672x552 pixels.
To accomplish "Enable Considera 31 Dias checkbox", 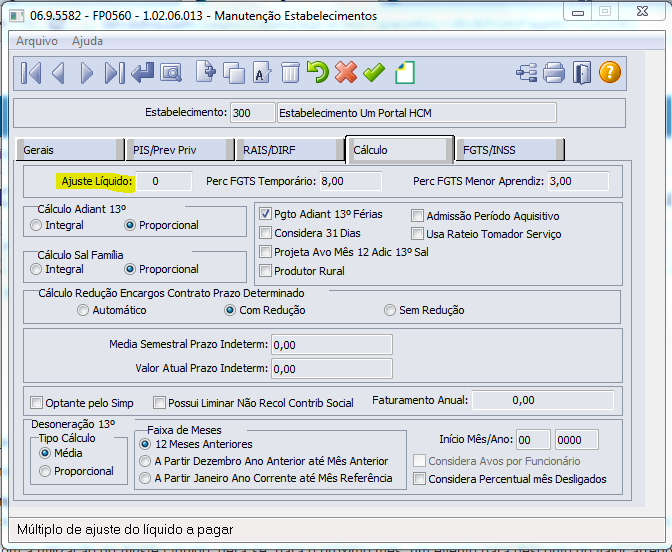I will pyautogui.click(x=265, y=233).
